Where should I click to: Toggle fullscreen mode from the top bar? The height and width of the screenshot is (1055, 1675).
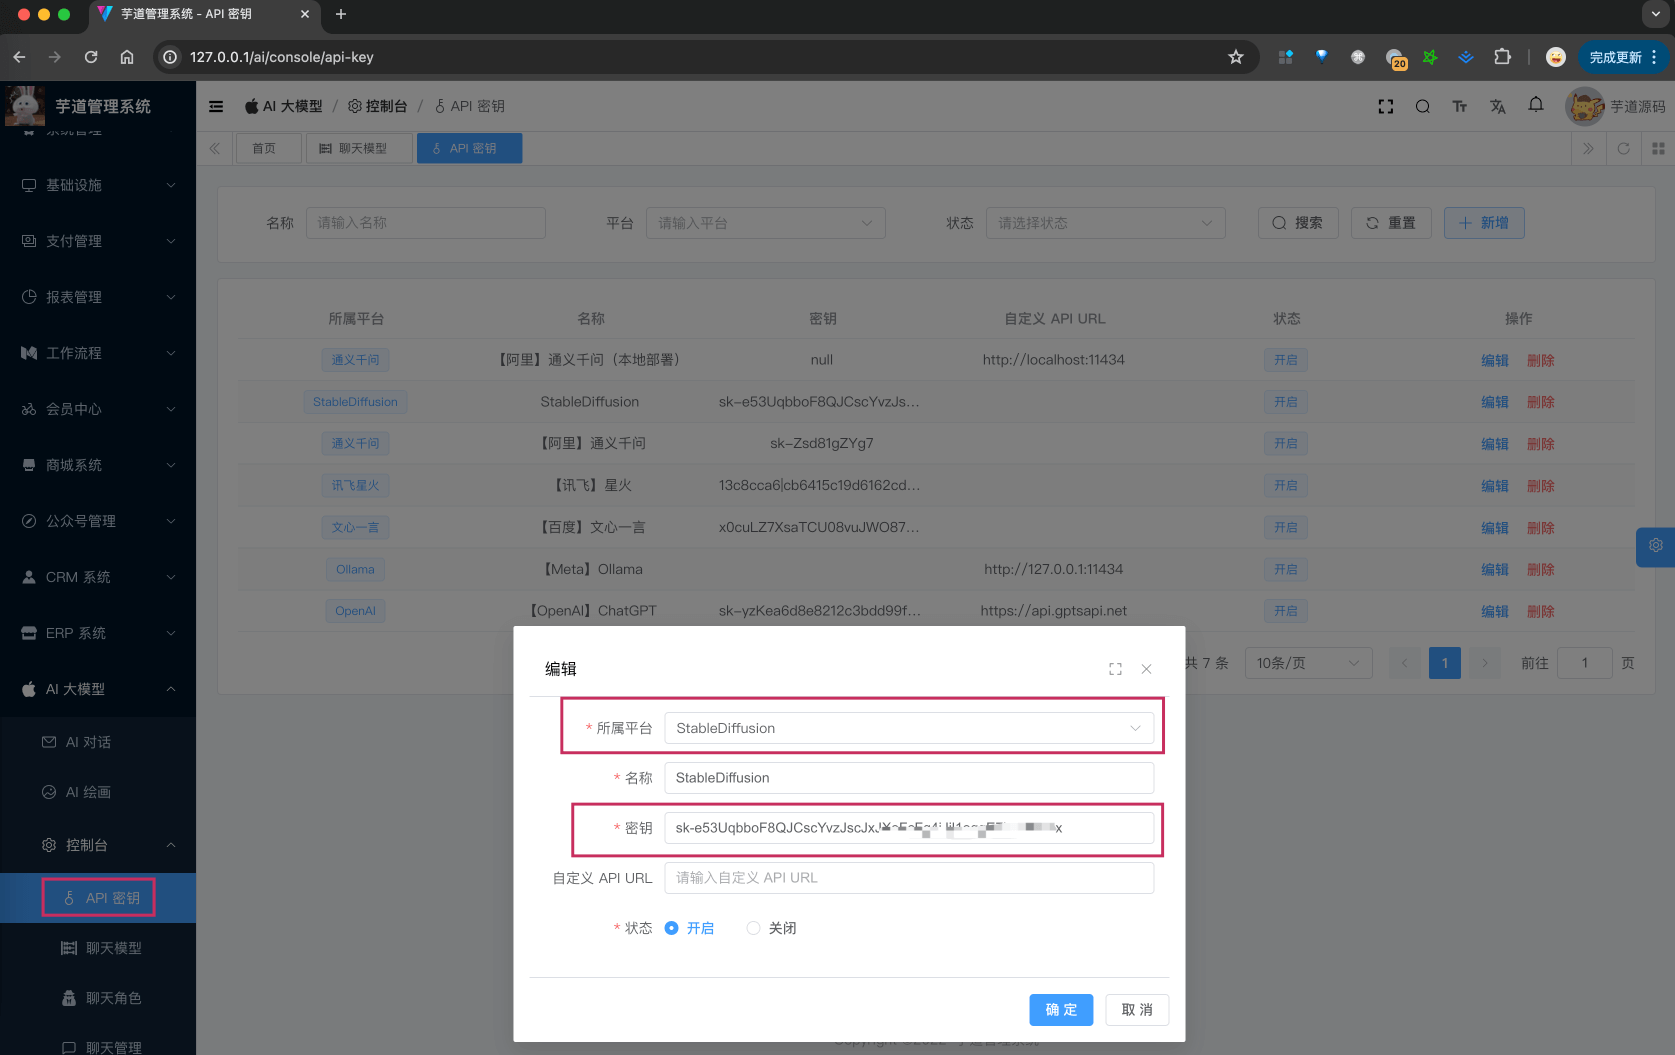[1385, 106]
